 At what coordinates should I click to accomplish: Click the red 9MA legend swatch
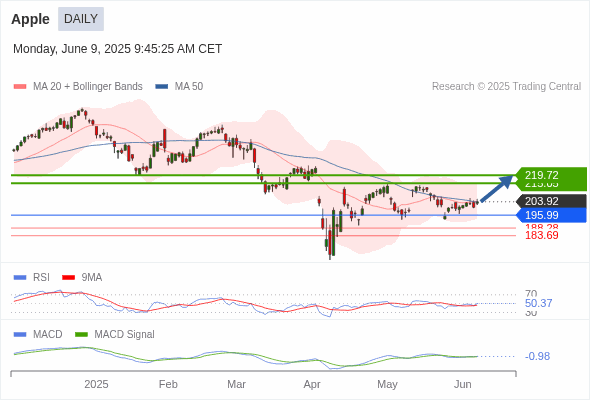[x=68, y=278]
